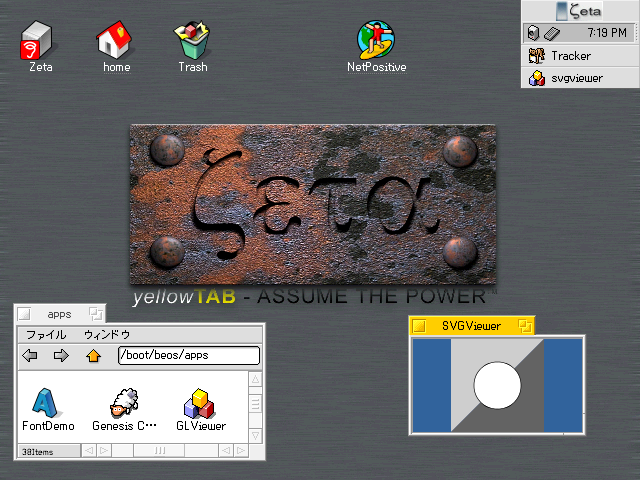Click the 7:19 PM clock

pos(607,33)
